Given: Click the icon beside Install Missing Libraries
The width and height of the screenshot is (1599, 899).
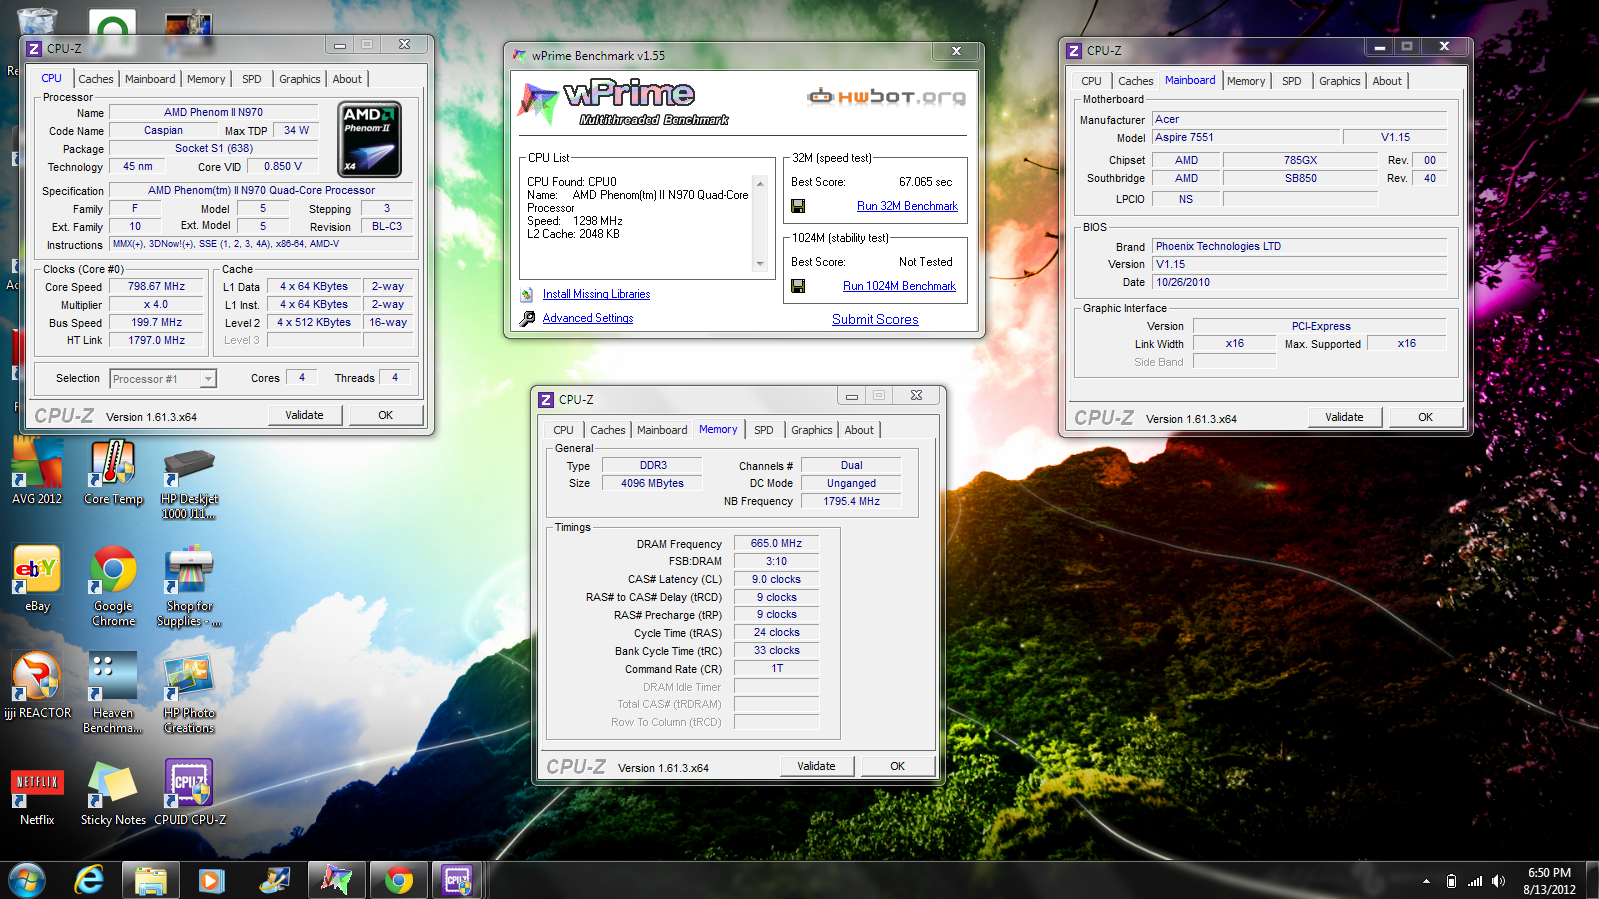Looking at the screenshot, I should click(x=527, y=294).
